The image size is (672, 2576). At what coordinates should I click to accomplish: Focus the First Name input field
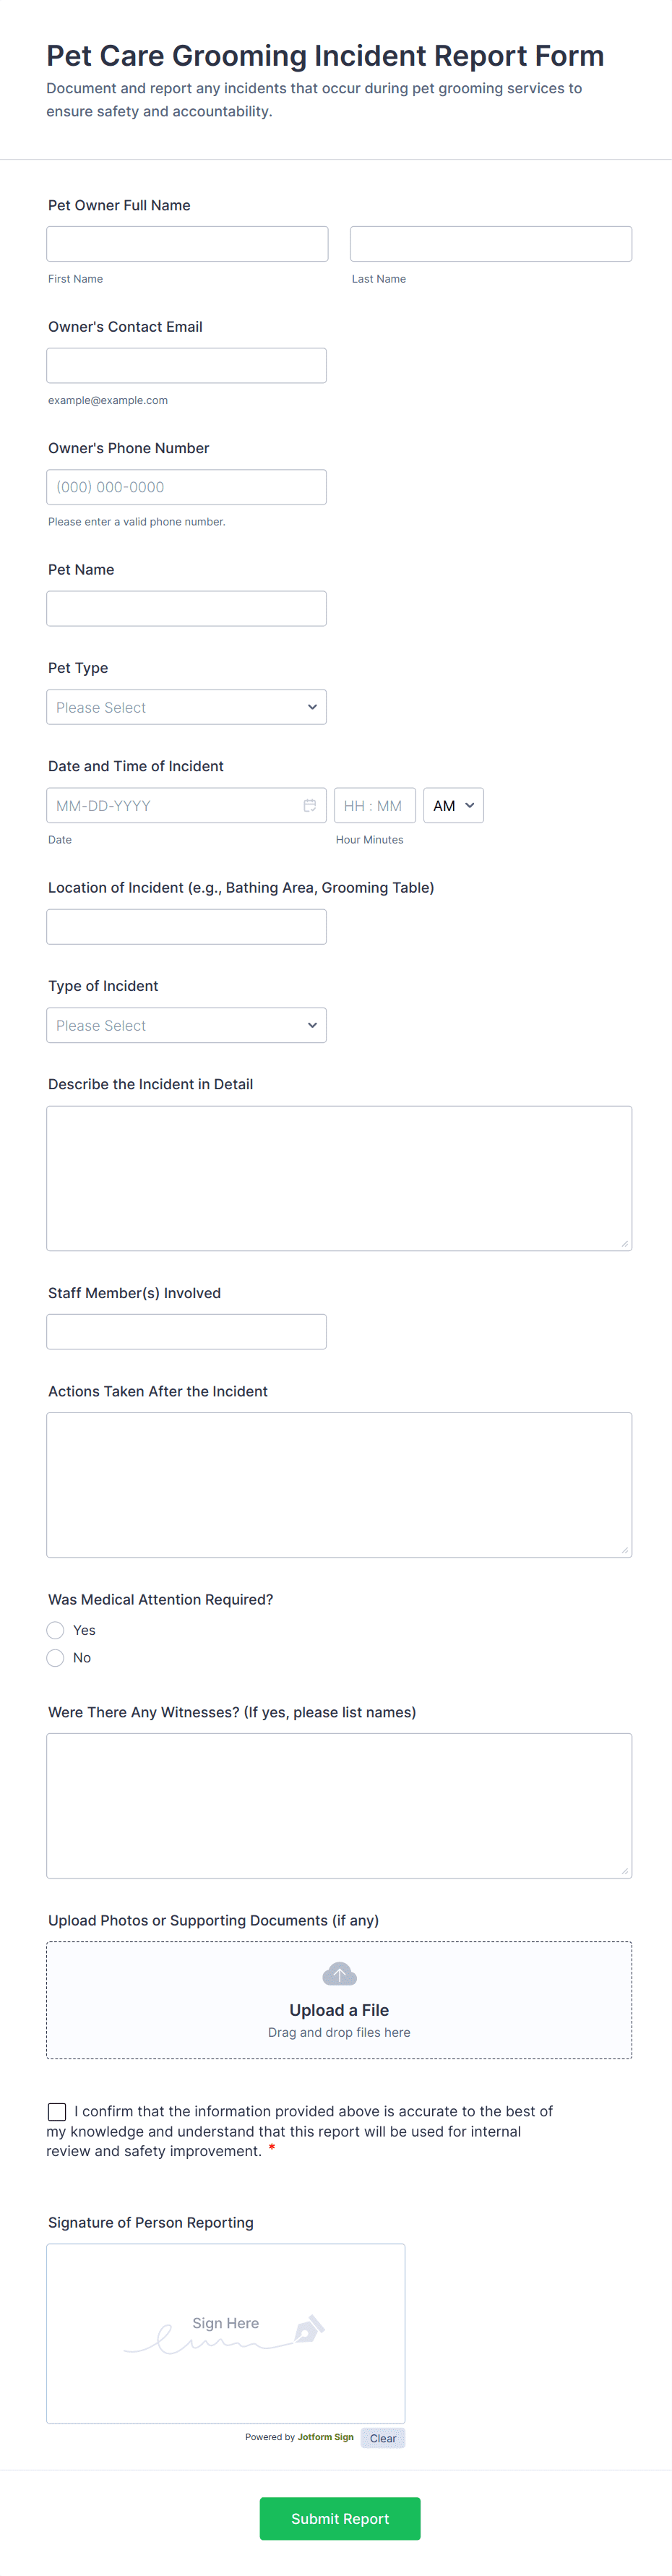coord(187,244)
